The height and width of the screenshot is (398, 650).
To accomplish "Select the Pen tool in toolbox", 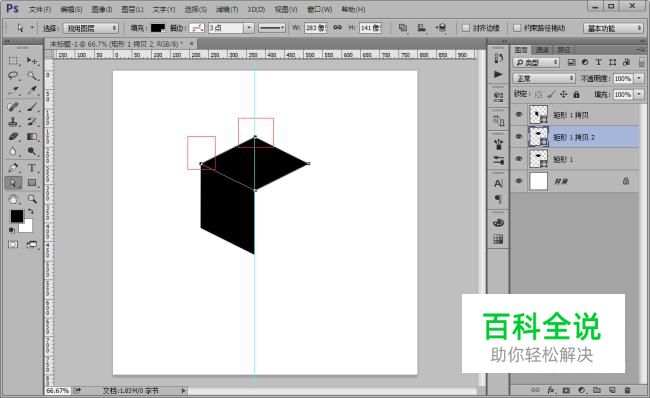I will [13, 168].
